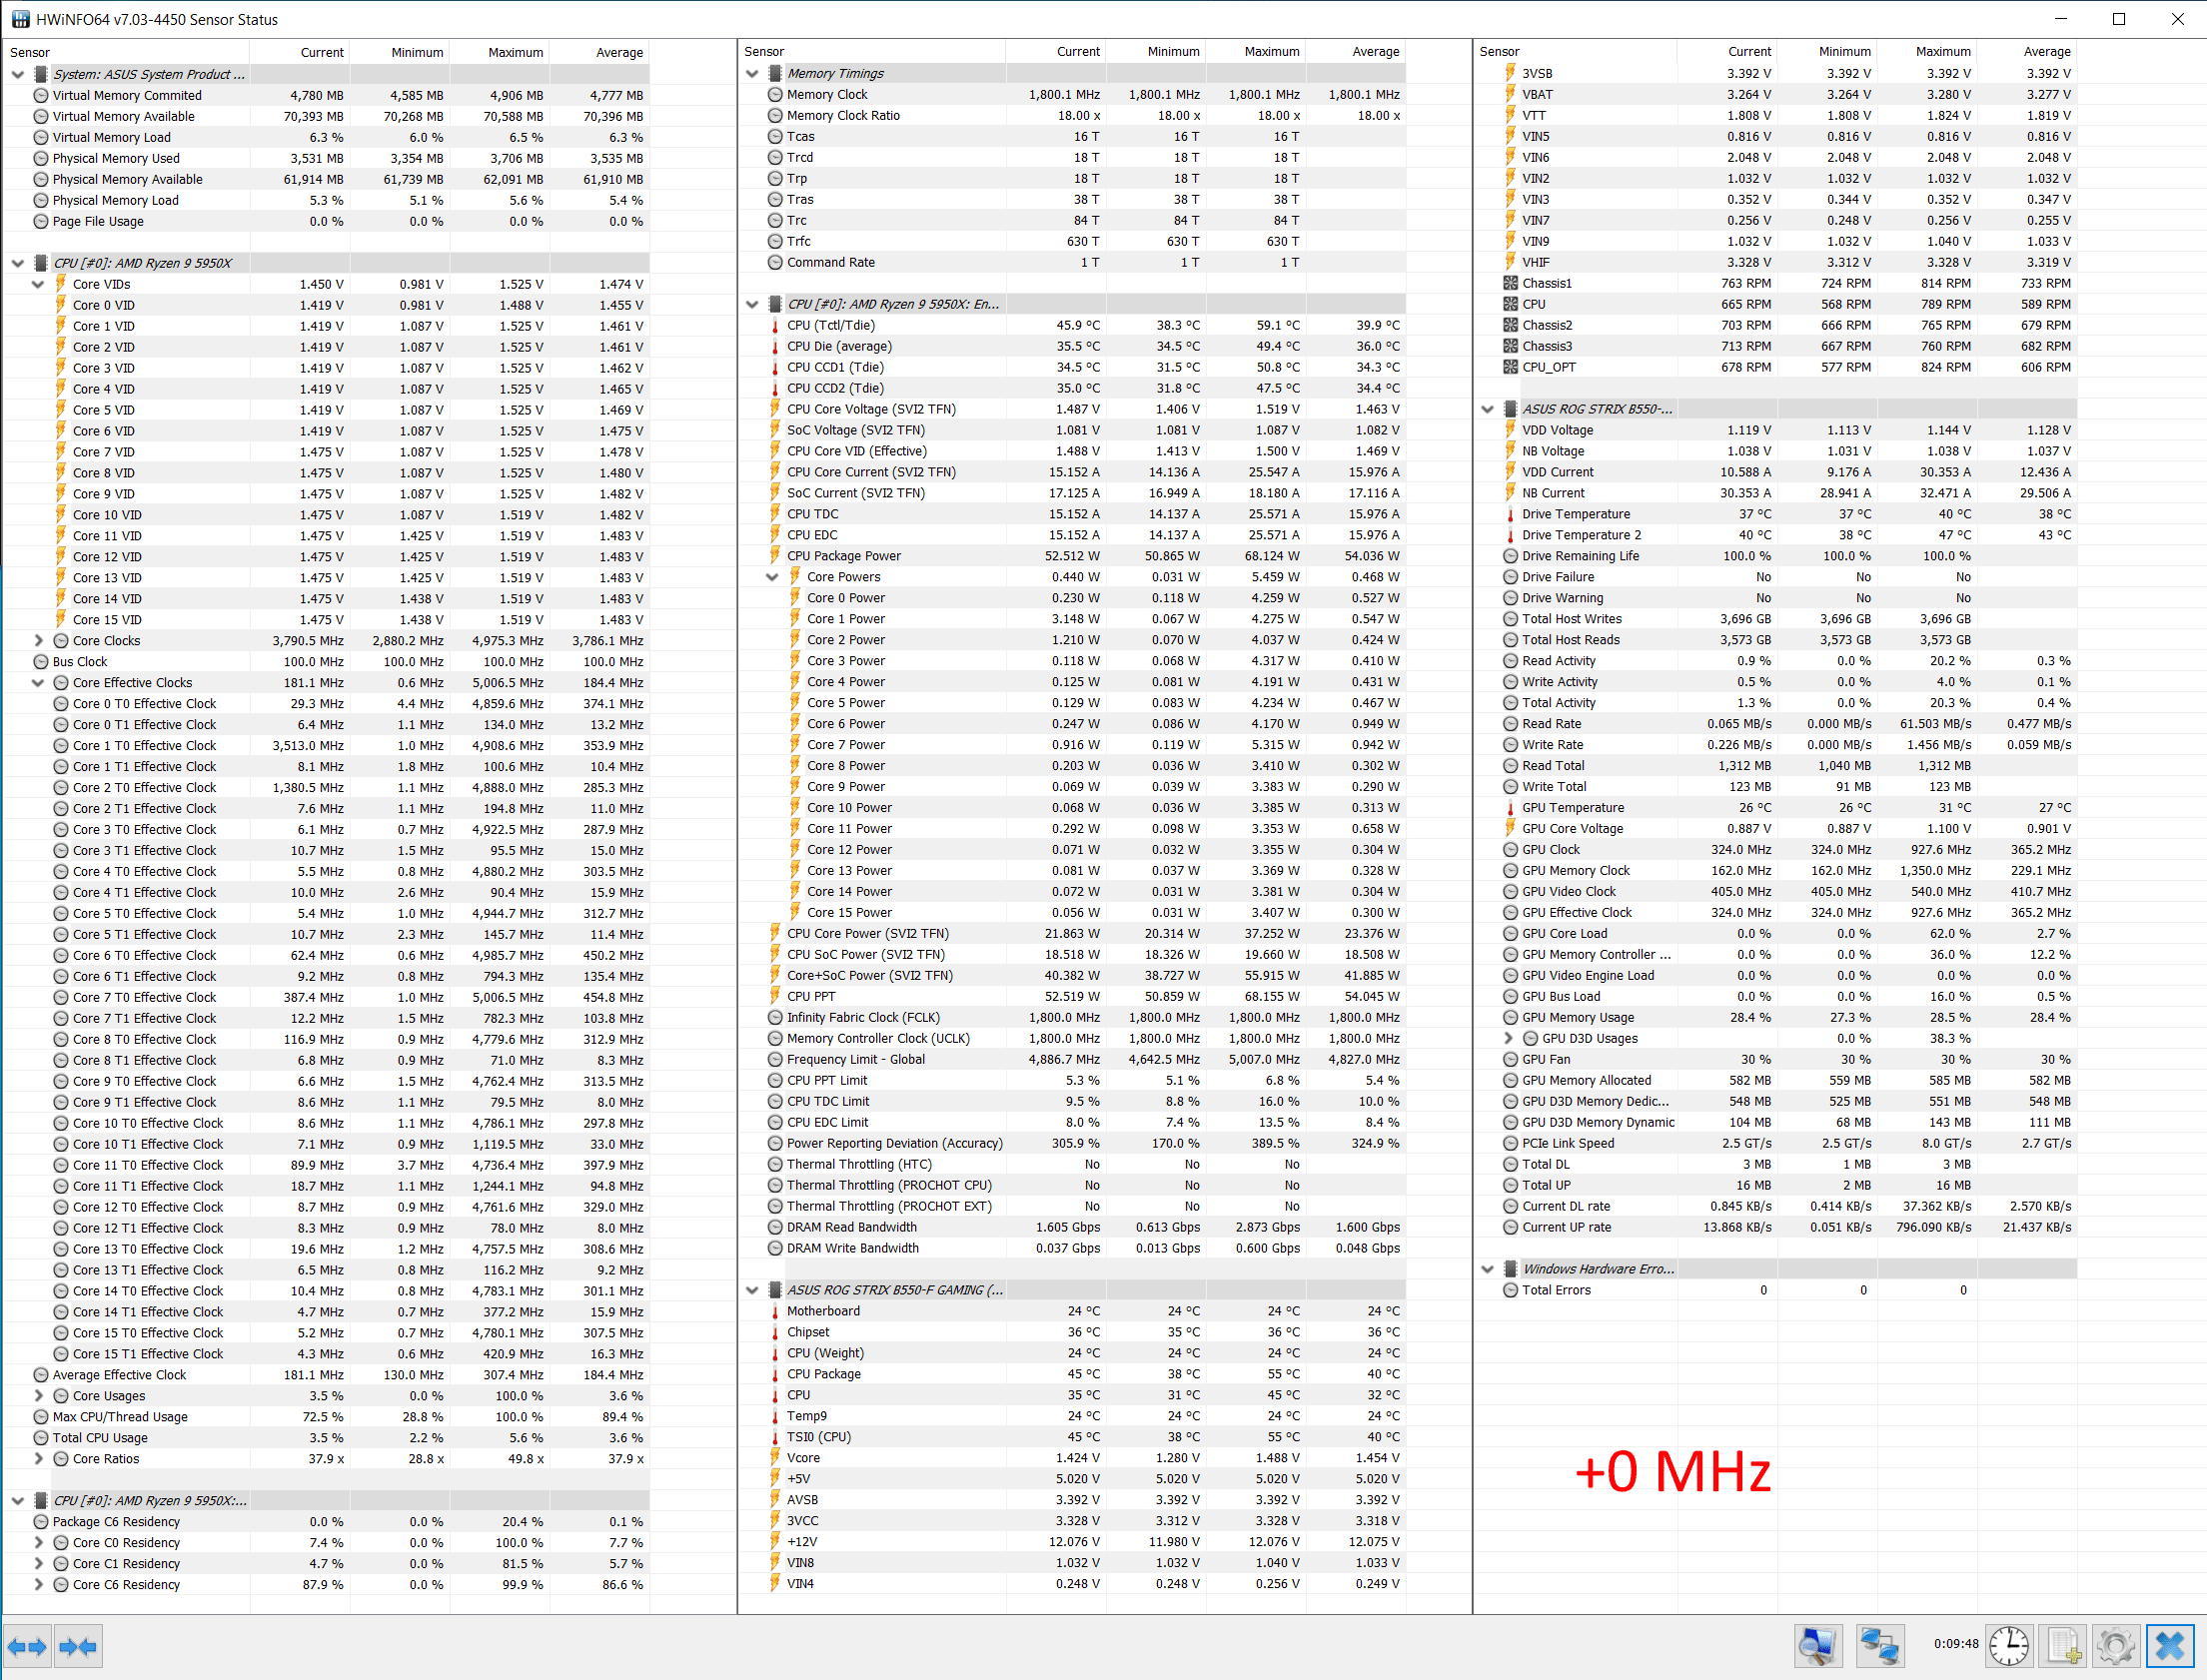Click the thermometer icon beside Drive Temperature 2
The image size is (2207, 1680).
tap(1510, 535)
